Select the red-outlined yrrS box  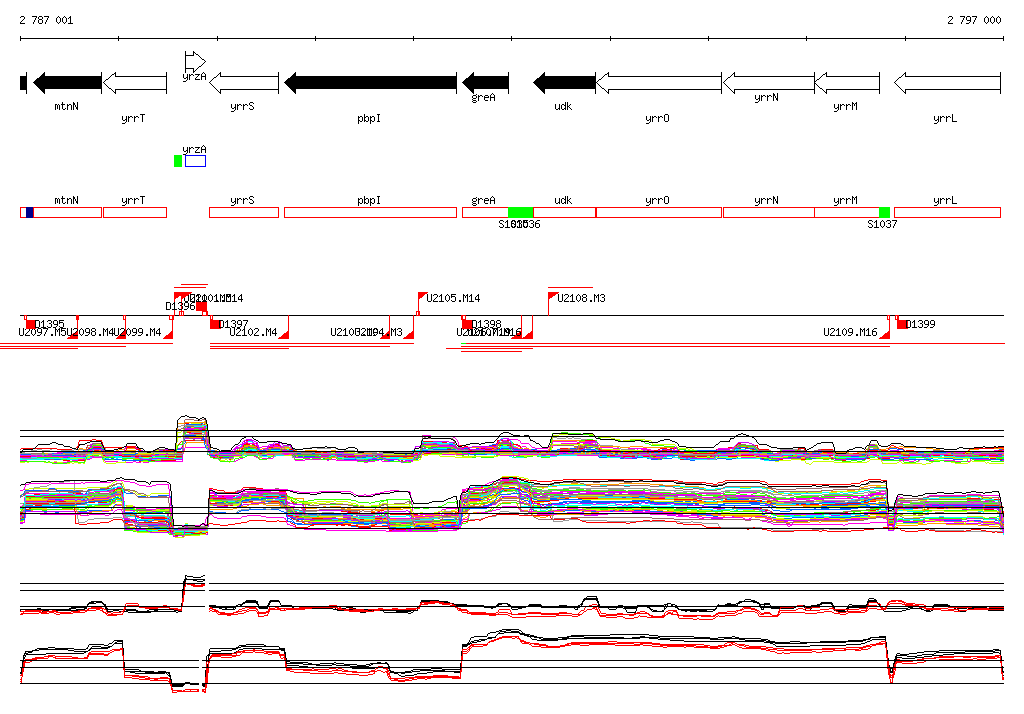click(x=244, y=212)
